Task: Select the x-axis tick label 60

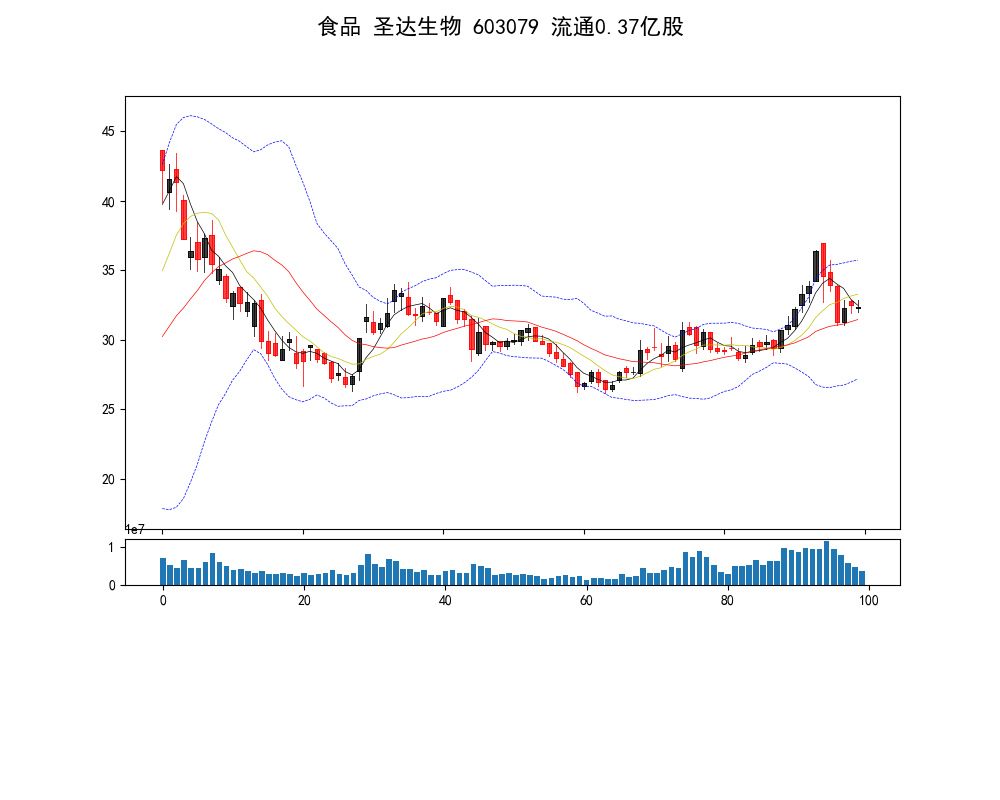Action: [x=586, y=600]
